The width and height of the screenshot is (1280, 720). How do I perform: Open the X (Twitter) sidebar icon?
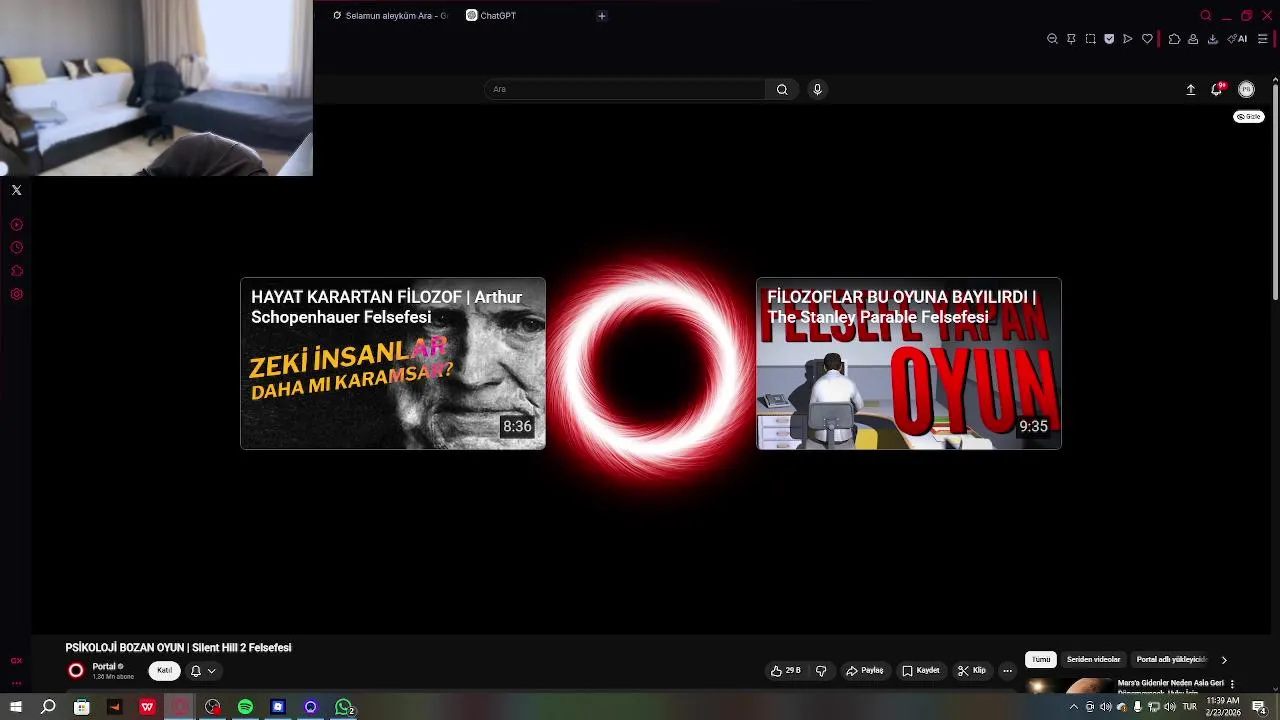(x=16, y=190)
